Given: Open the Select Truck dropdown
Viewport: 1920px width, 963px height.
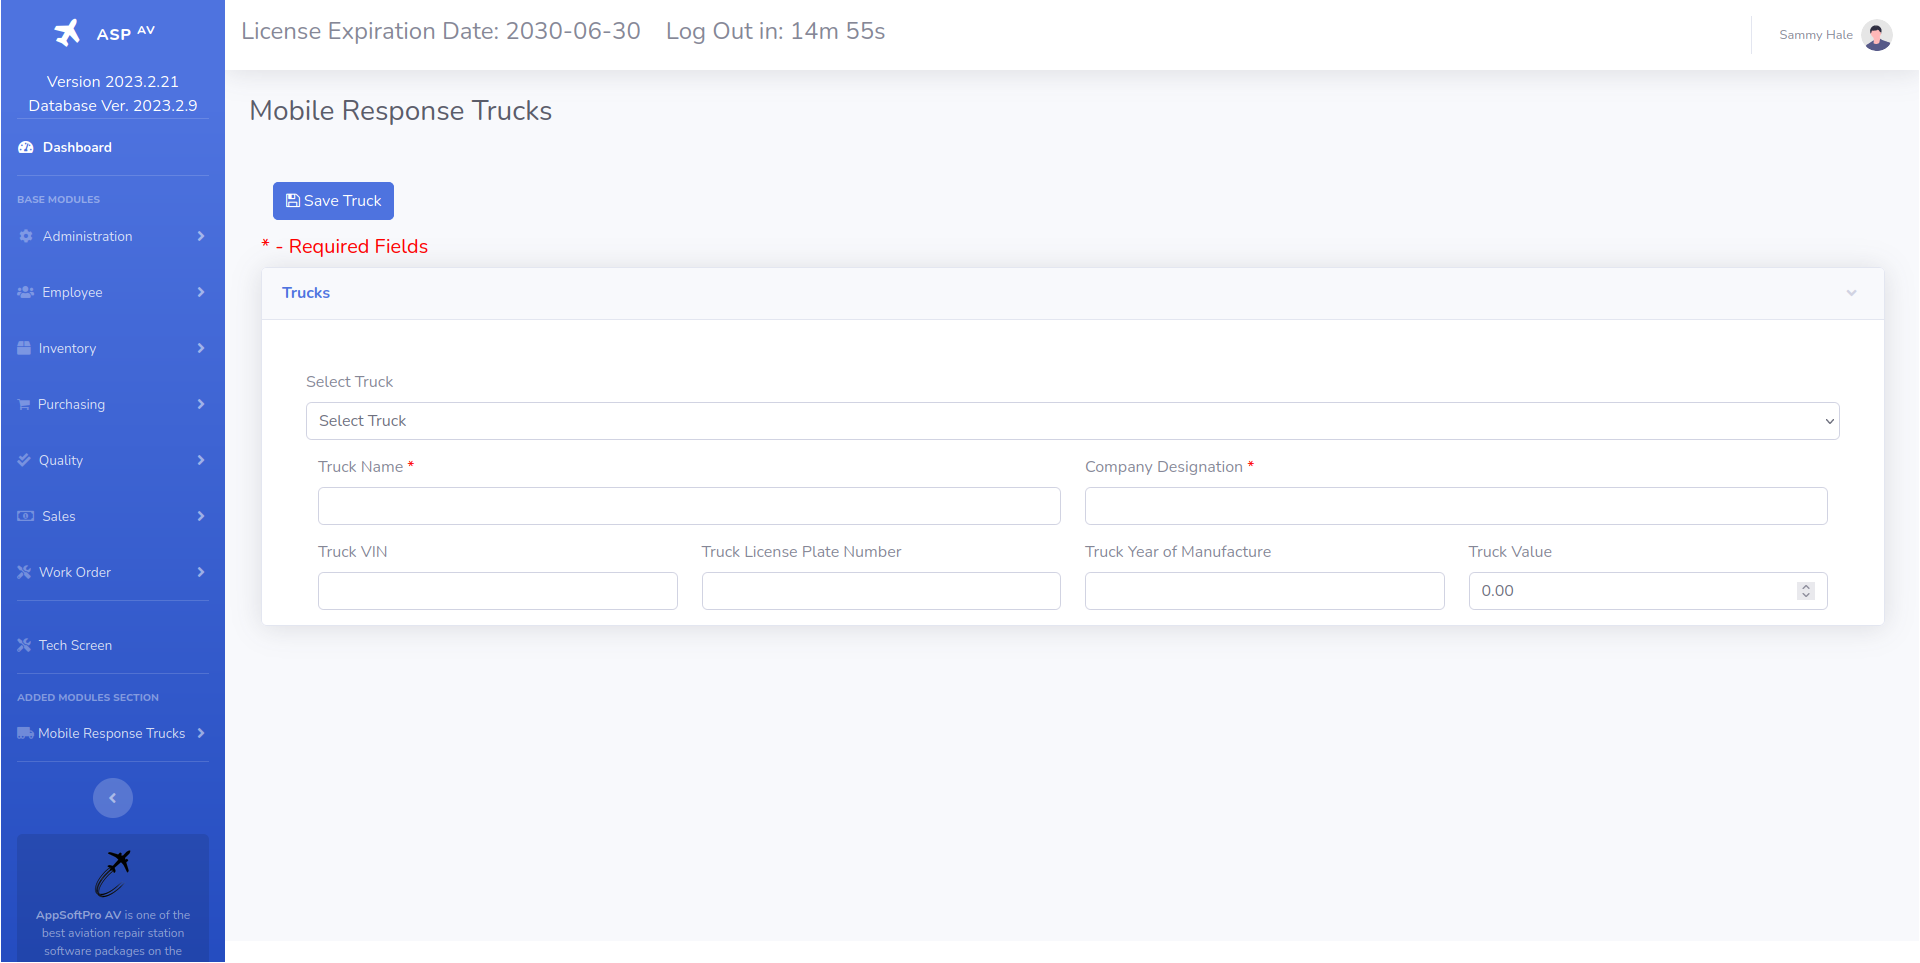Looking at the screenshot, I should coord(1072,421).
